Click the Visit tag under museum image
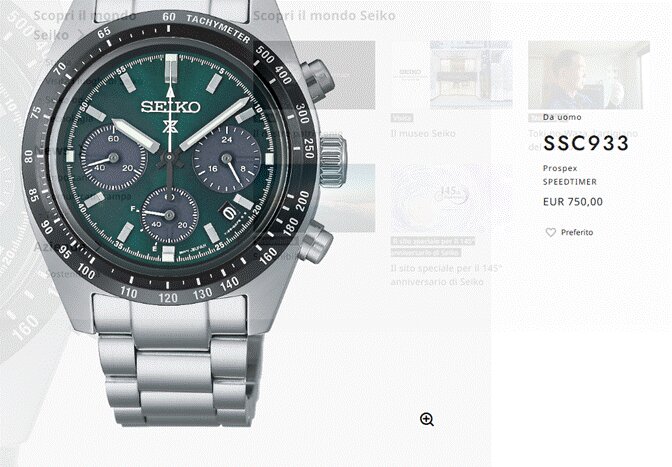Screen dimensions: 672x467 pyautogui.click(x=402, y=117)
